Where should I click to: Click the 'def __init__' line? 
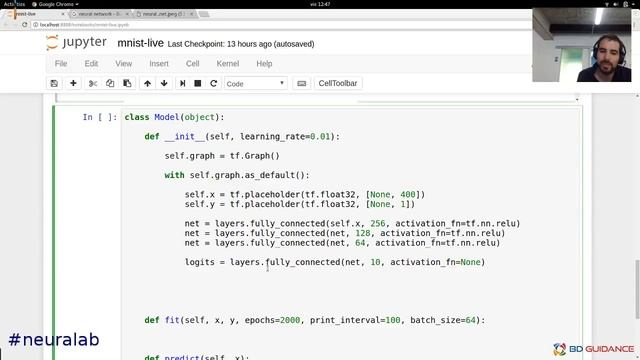click(x=242, y=136)
